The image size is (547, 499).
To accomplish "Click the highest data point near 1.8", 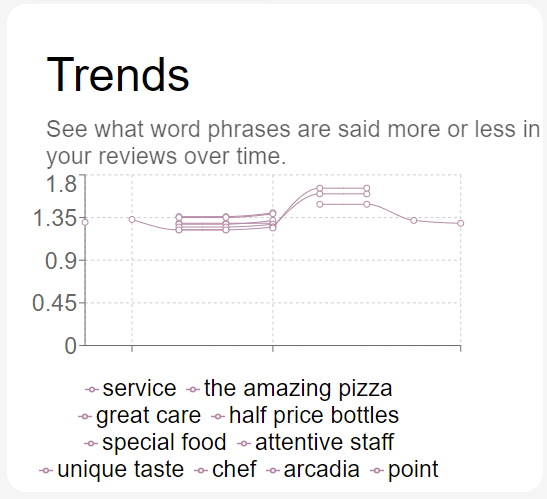I will [x=320, y=188].
